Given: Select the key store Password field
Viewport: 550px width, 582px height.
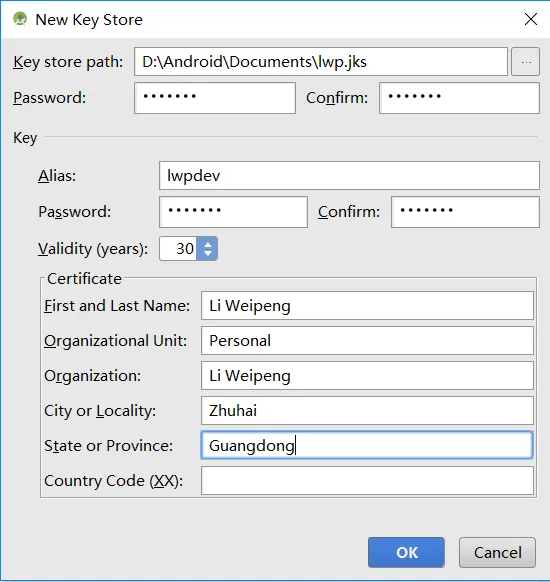Looking at the screenshot, I should click(x=215, y=98).
